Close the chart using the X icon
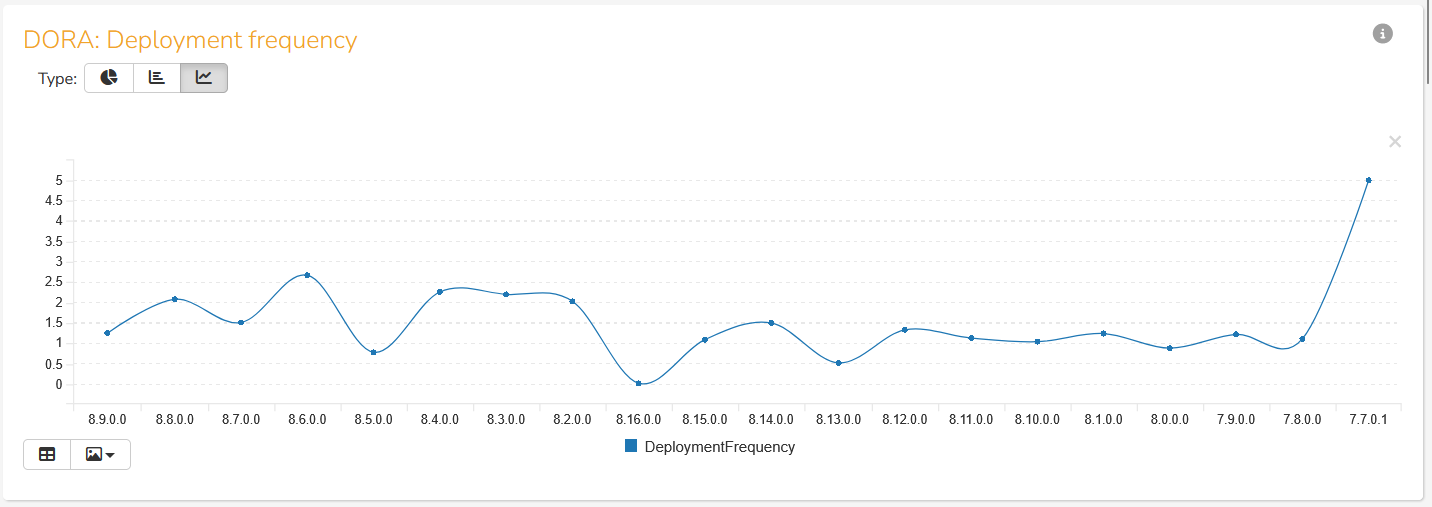 tap(1395, 142)
